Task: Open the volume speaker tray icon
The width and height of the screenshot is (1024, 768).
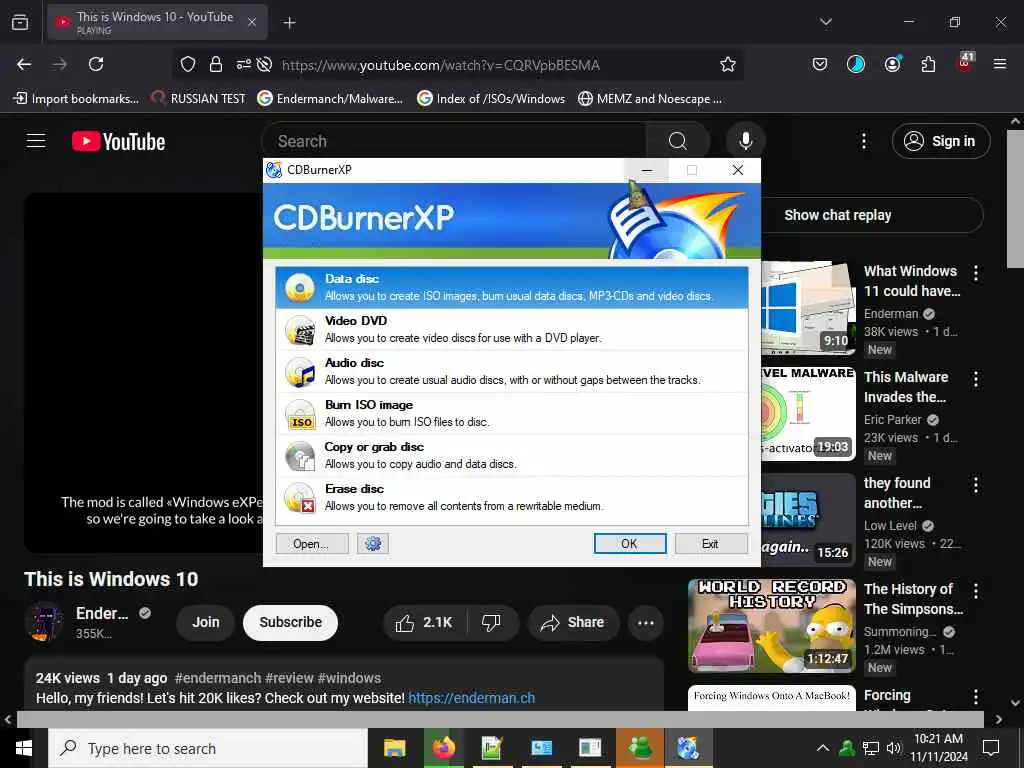Action: pos(894,748)
